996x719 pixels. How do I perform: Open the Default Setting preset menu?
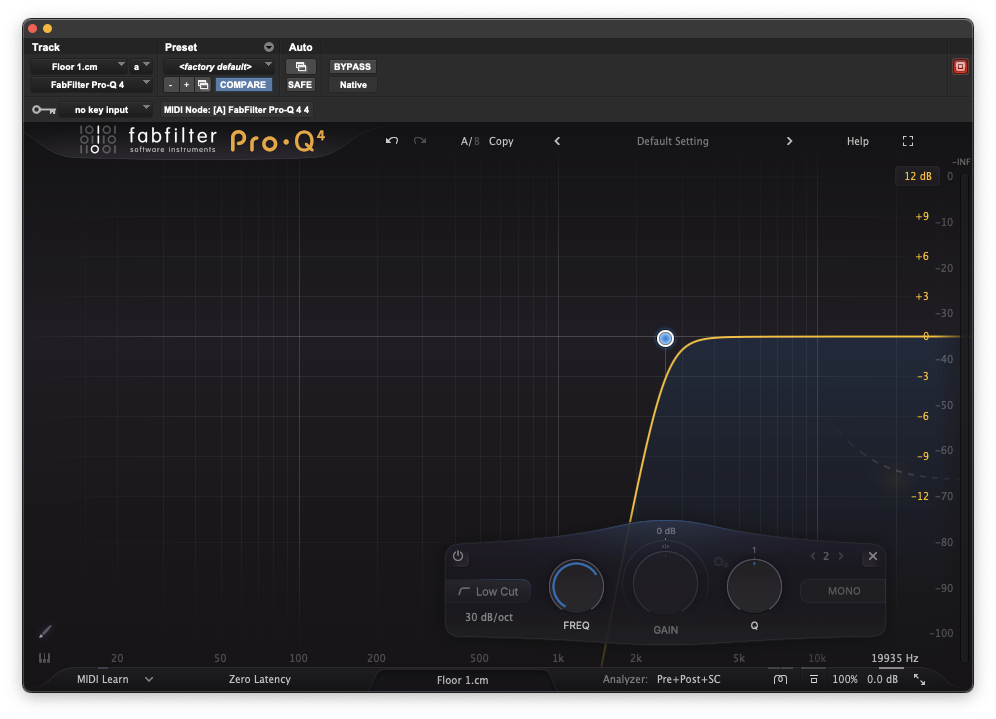click(x=673, y=141)
